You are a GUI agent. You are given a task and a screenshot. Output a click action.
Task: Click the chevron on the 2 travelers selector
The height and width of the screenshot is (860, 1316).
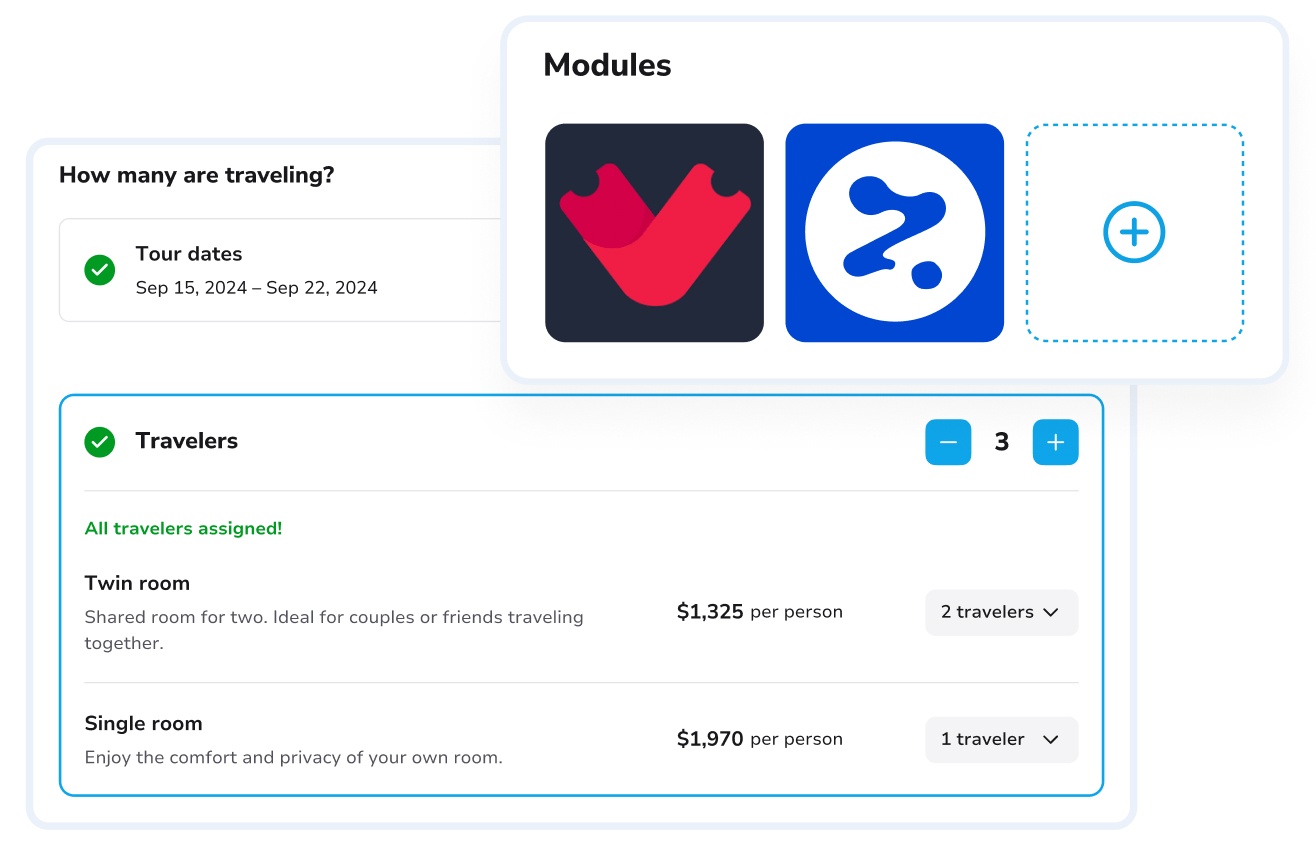click(1051, 613)
